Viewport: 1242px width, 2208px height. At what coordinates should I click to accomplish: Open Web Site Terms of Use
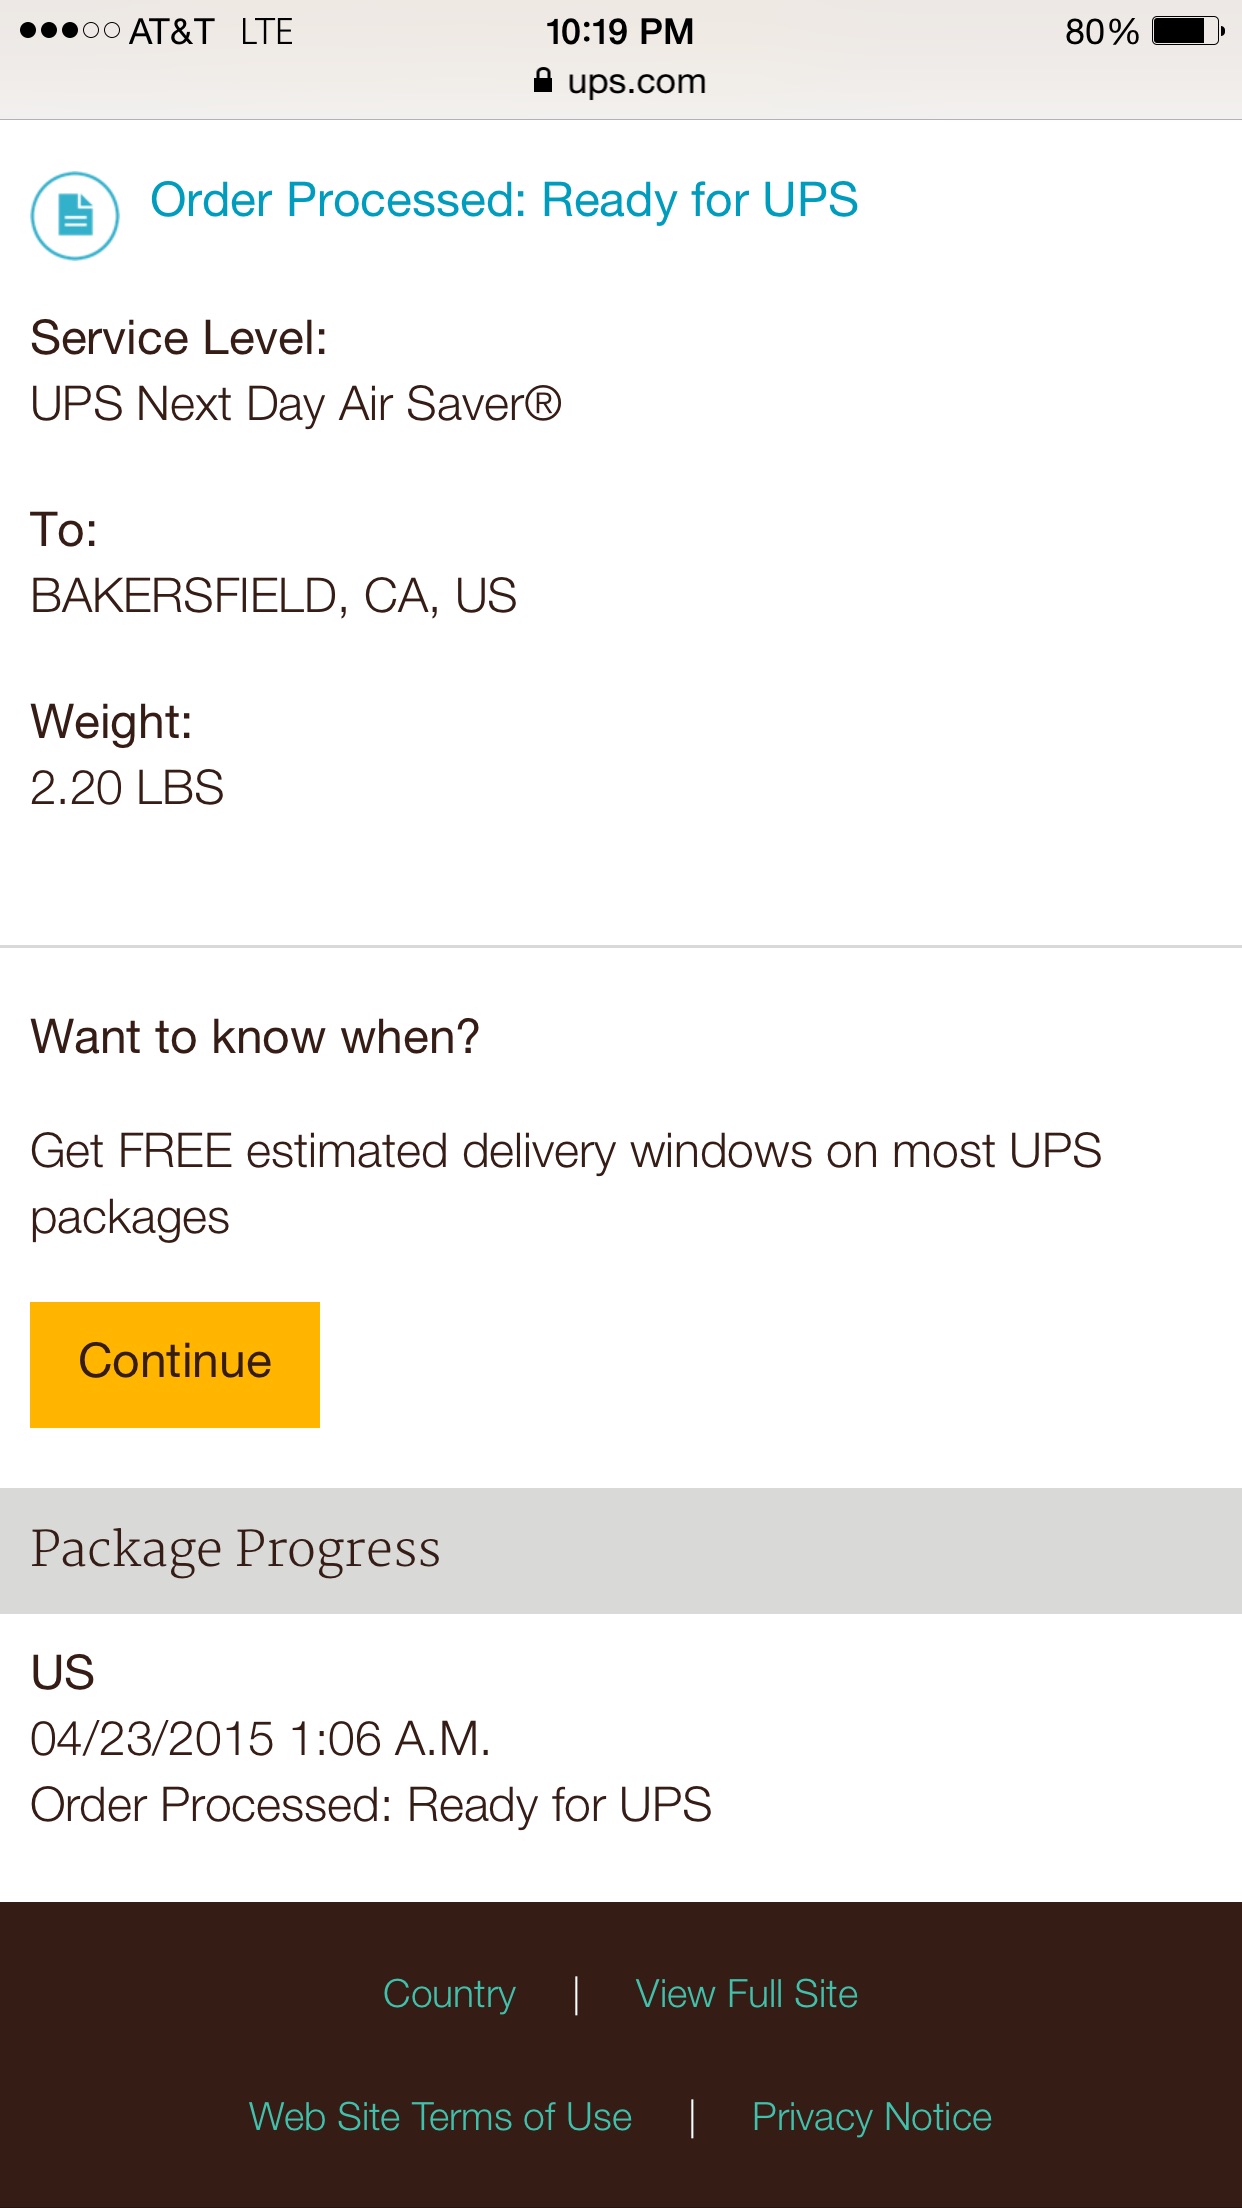coord(440,2117)
